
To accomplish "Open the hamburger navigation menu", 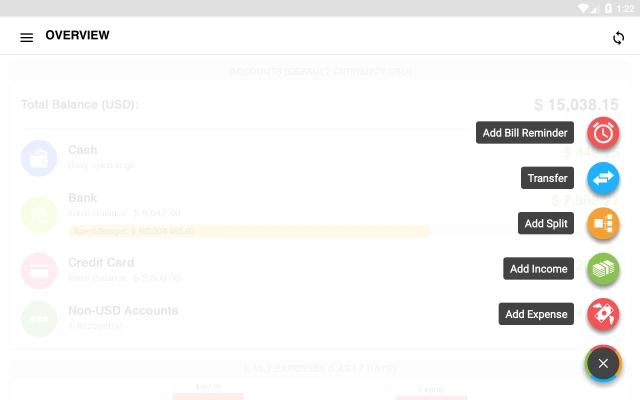I will click(27, 38).
